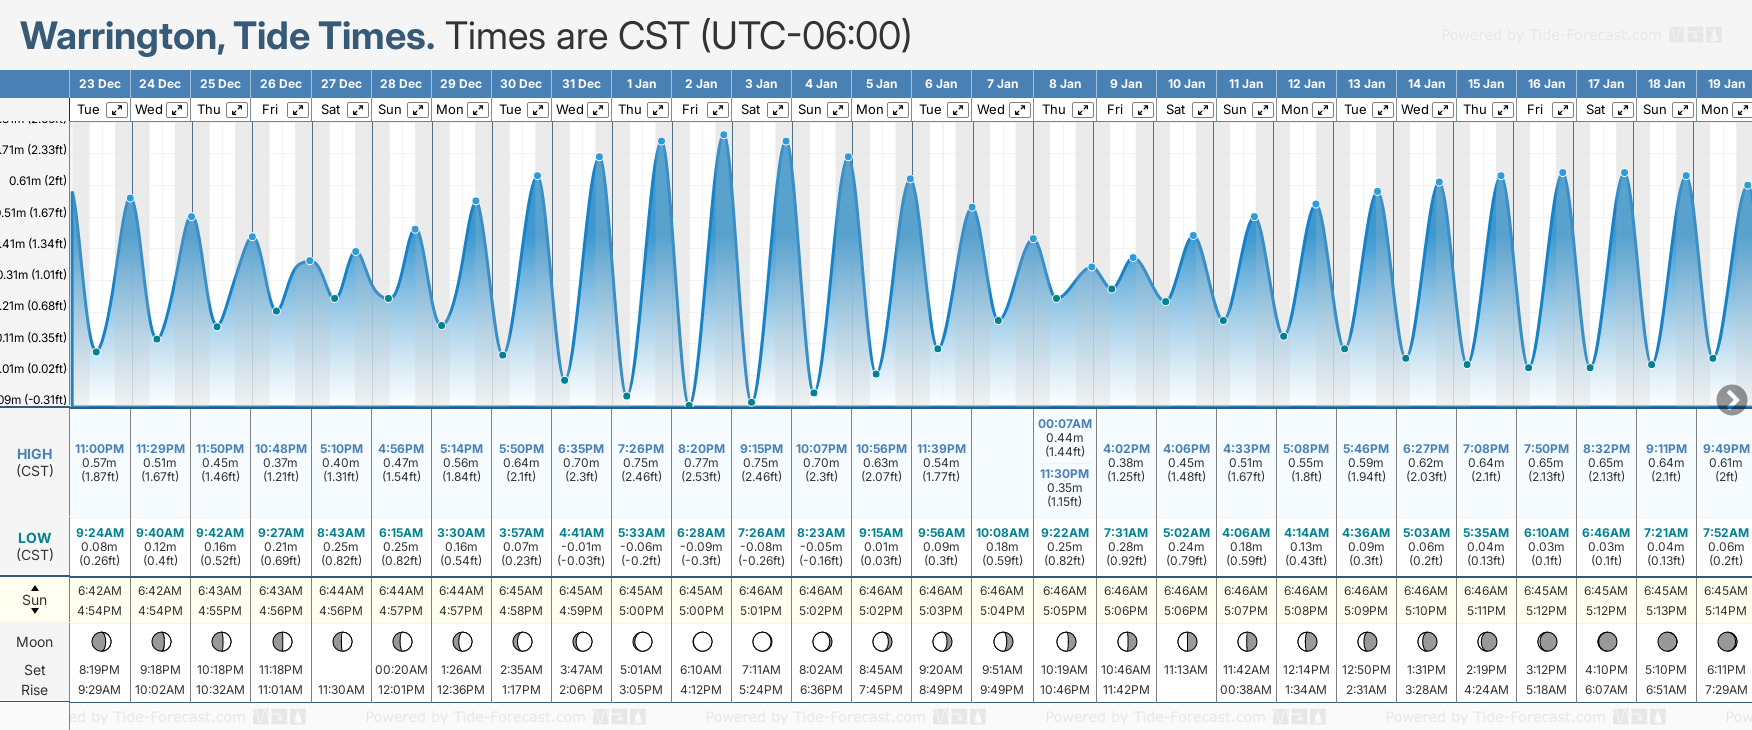The width and height of the screenshot is (1752, 730).
Task: Open expand icon beside Thu 8 Jan
Action: coord(1083,110)
